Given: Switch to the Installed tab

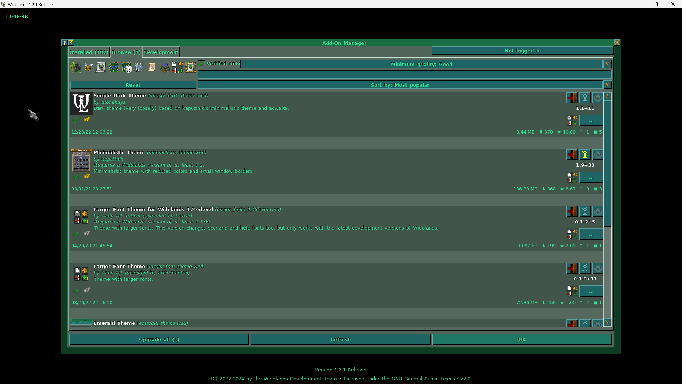Looking at the screenshot, I should tap(89, 52).
